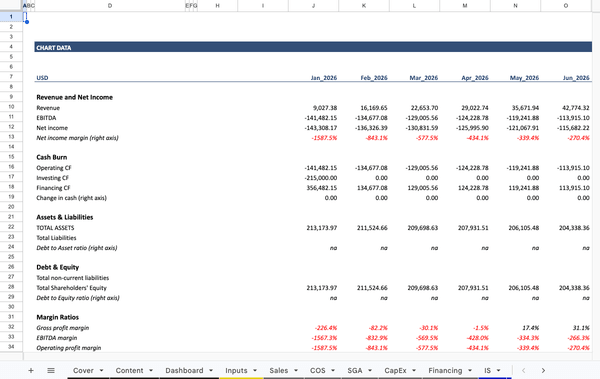Select the Total Liabilities label

coord(56,238)
